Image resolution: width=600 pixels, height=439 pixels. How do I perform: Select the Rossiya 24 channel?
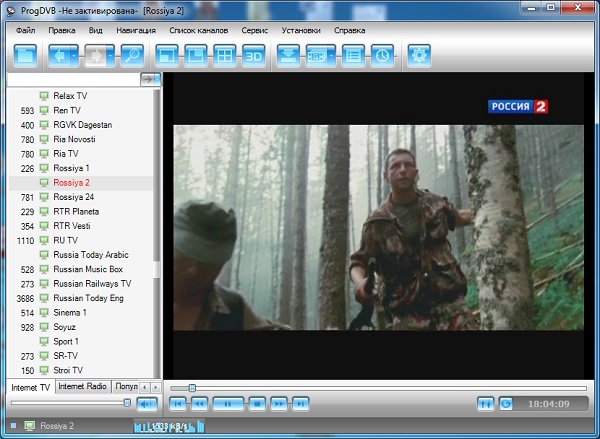click(75, 197)
